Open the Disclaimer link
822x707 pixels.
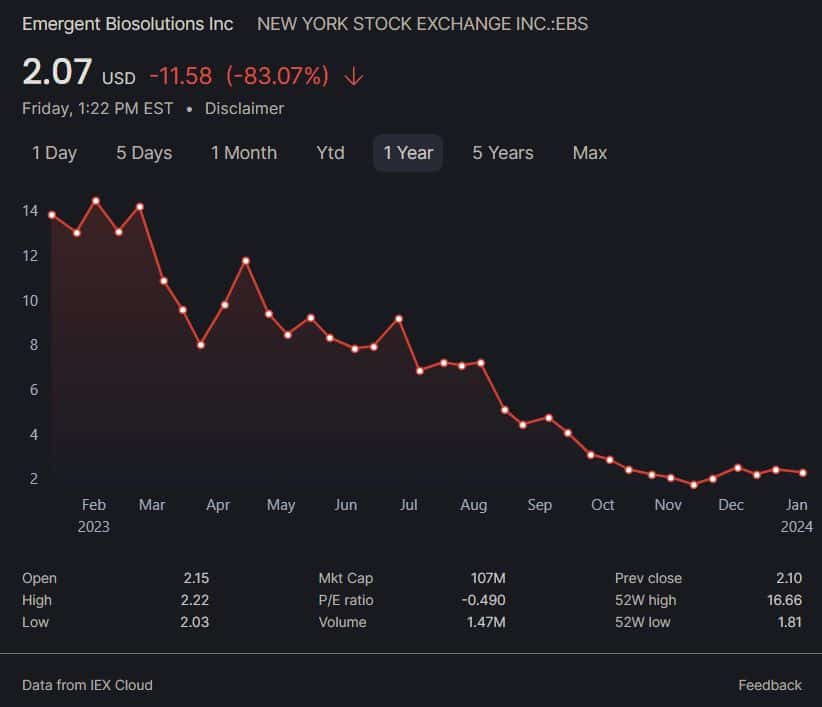pyautogui.click(x=244, y=108)
